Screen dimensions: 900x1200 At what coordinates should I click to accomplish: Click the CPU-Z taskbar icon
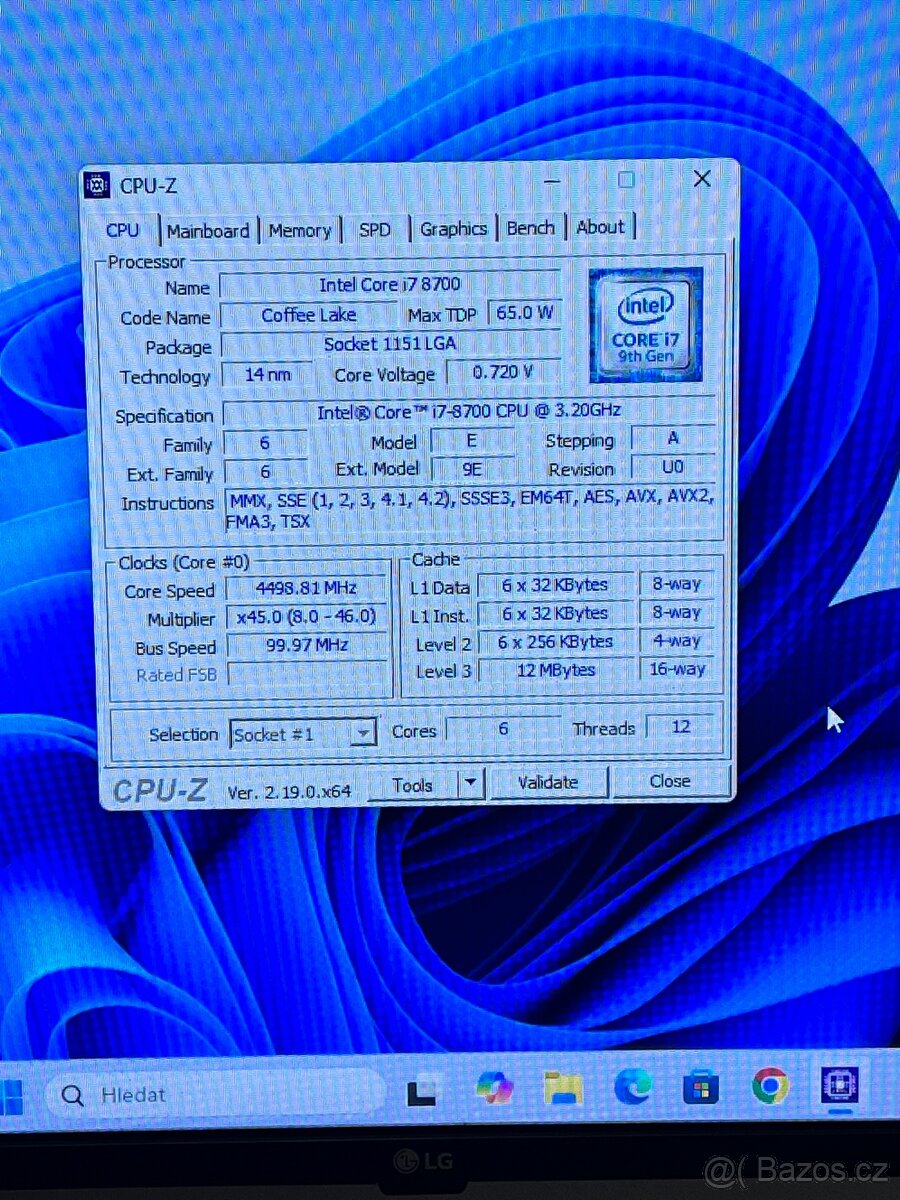839,1085
